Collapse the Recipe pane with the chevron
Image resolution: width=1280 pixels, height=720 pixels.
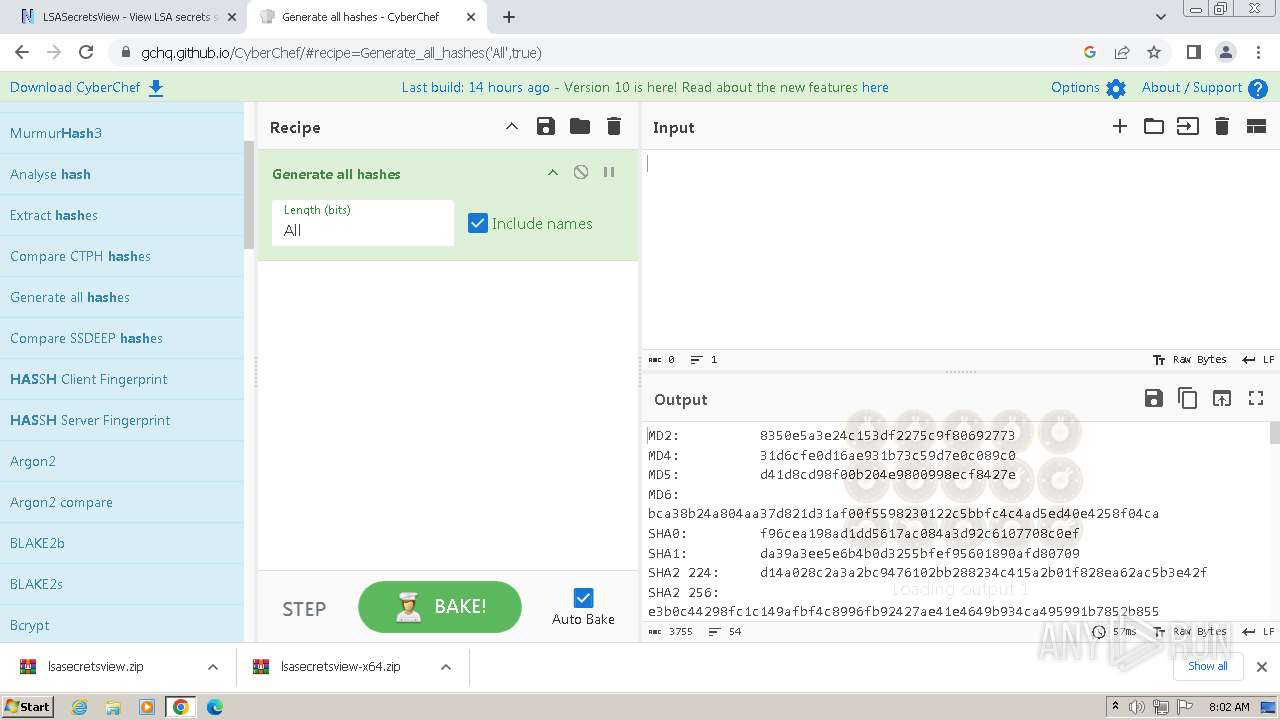pyautogui.click(x=512, y=126)
